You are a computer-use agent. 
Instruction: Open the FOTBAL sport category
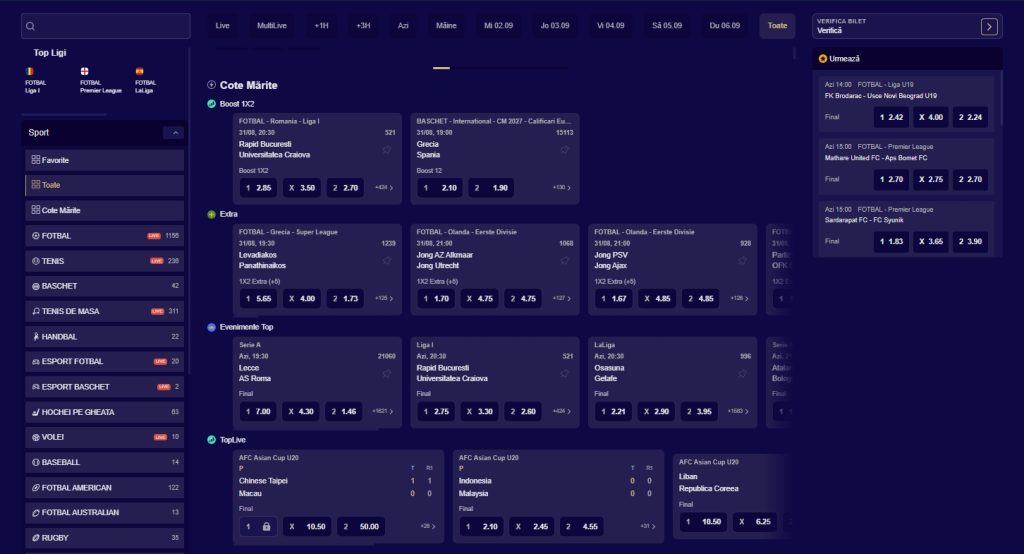click(104, 236)
